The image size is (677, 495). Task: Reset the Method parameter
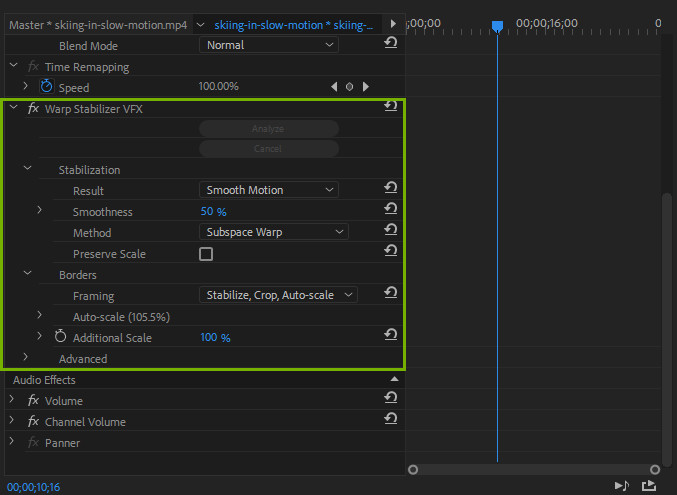(x=391, y=229)
